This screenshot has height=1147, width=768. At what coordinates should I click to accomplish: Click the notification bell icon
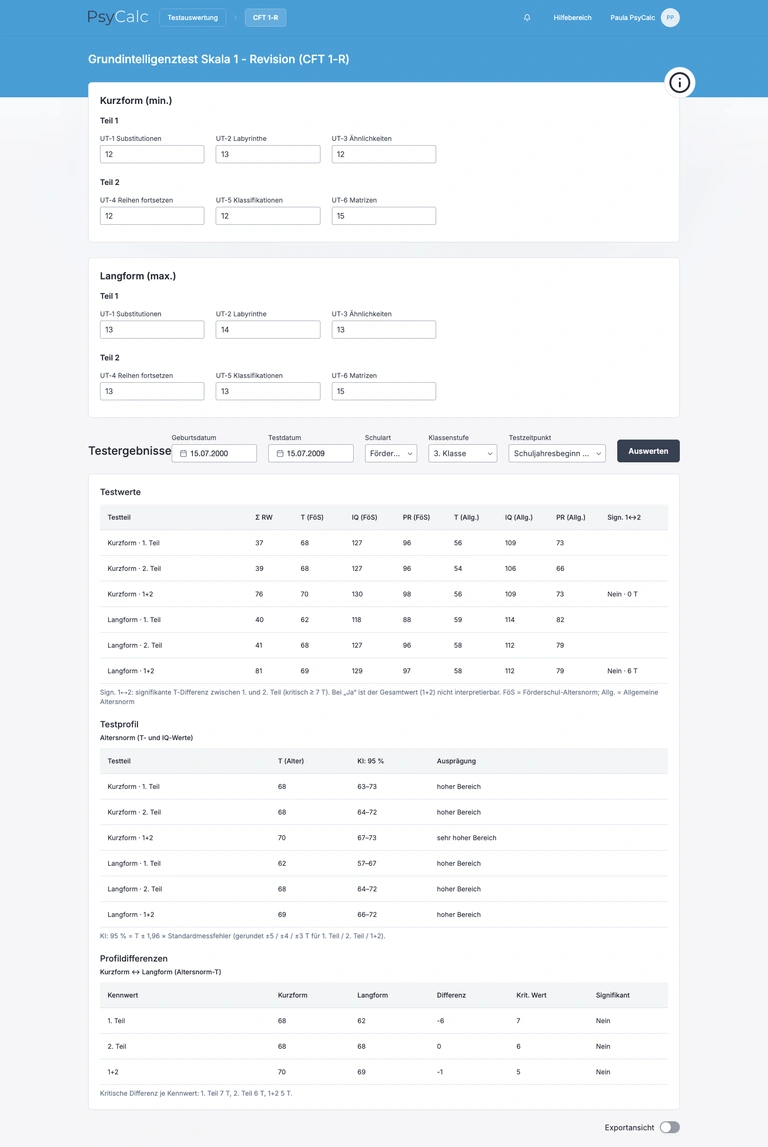[527, 18]
